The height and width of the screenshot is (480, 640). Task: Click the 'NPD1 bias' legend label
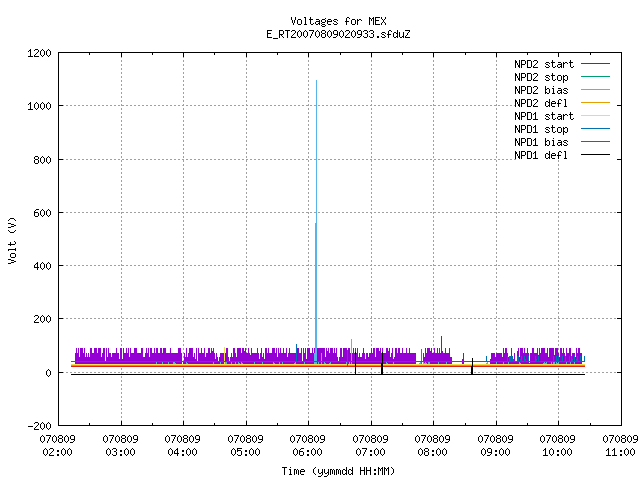(541, 142)
